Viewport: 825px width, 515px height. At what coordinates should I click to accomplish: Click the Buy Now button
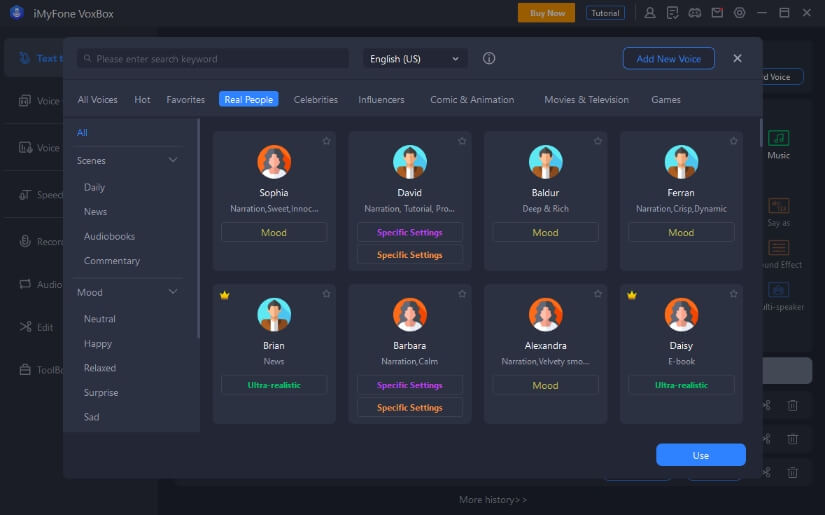point(546,13)
